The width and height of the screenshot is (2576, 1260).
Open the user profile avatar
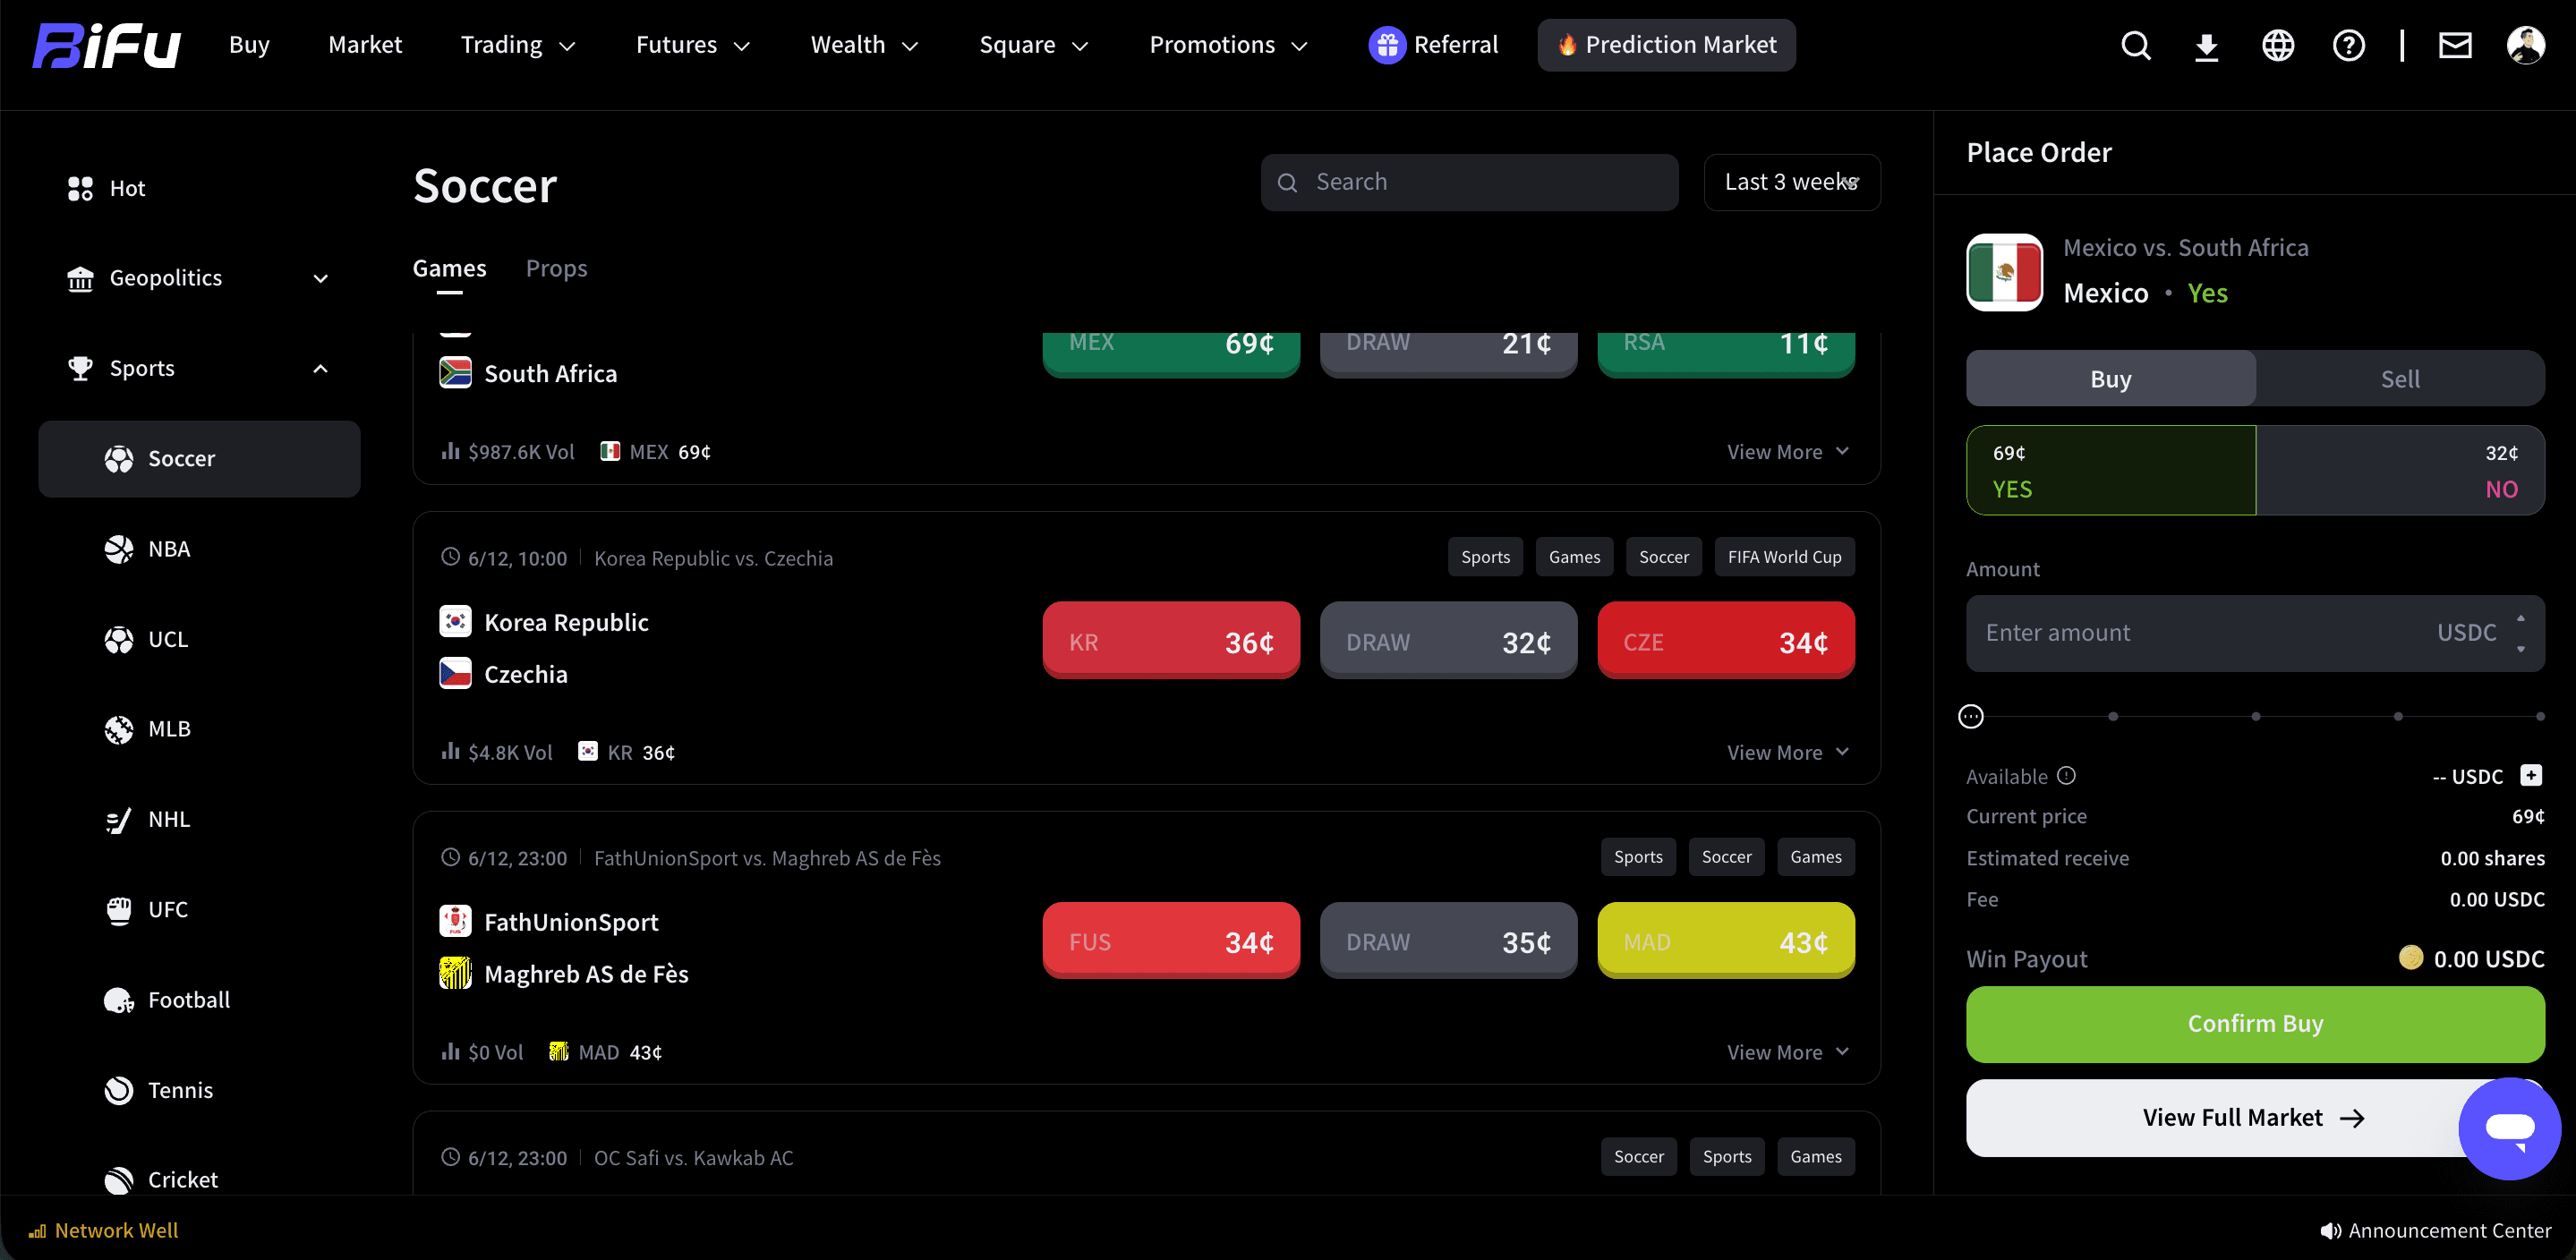(x=2525, y=45)
